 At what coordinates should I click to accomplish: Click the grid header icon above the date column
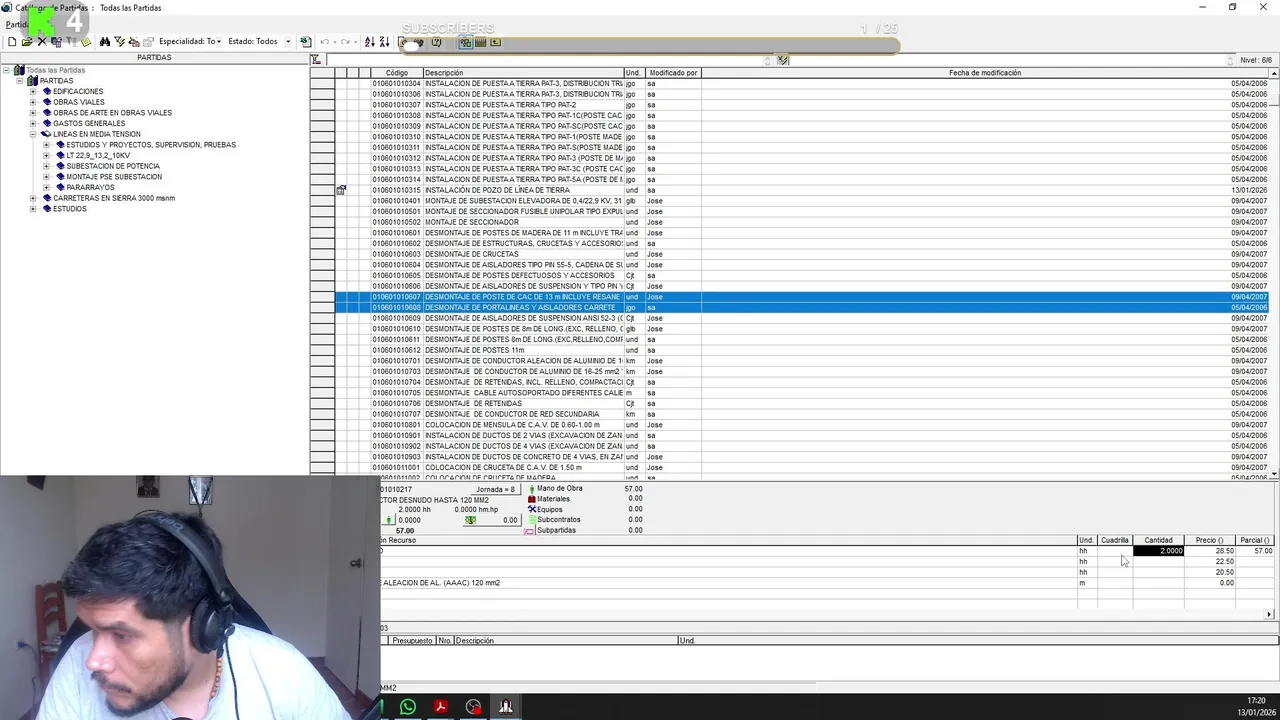[x=782, y=60]
